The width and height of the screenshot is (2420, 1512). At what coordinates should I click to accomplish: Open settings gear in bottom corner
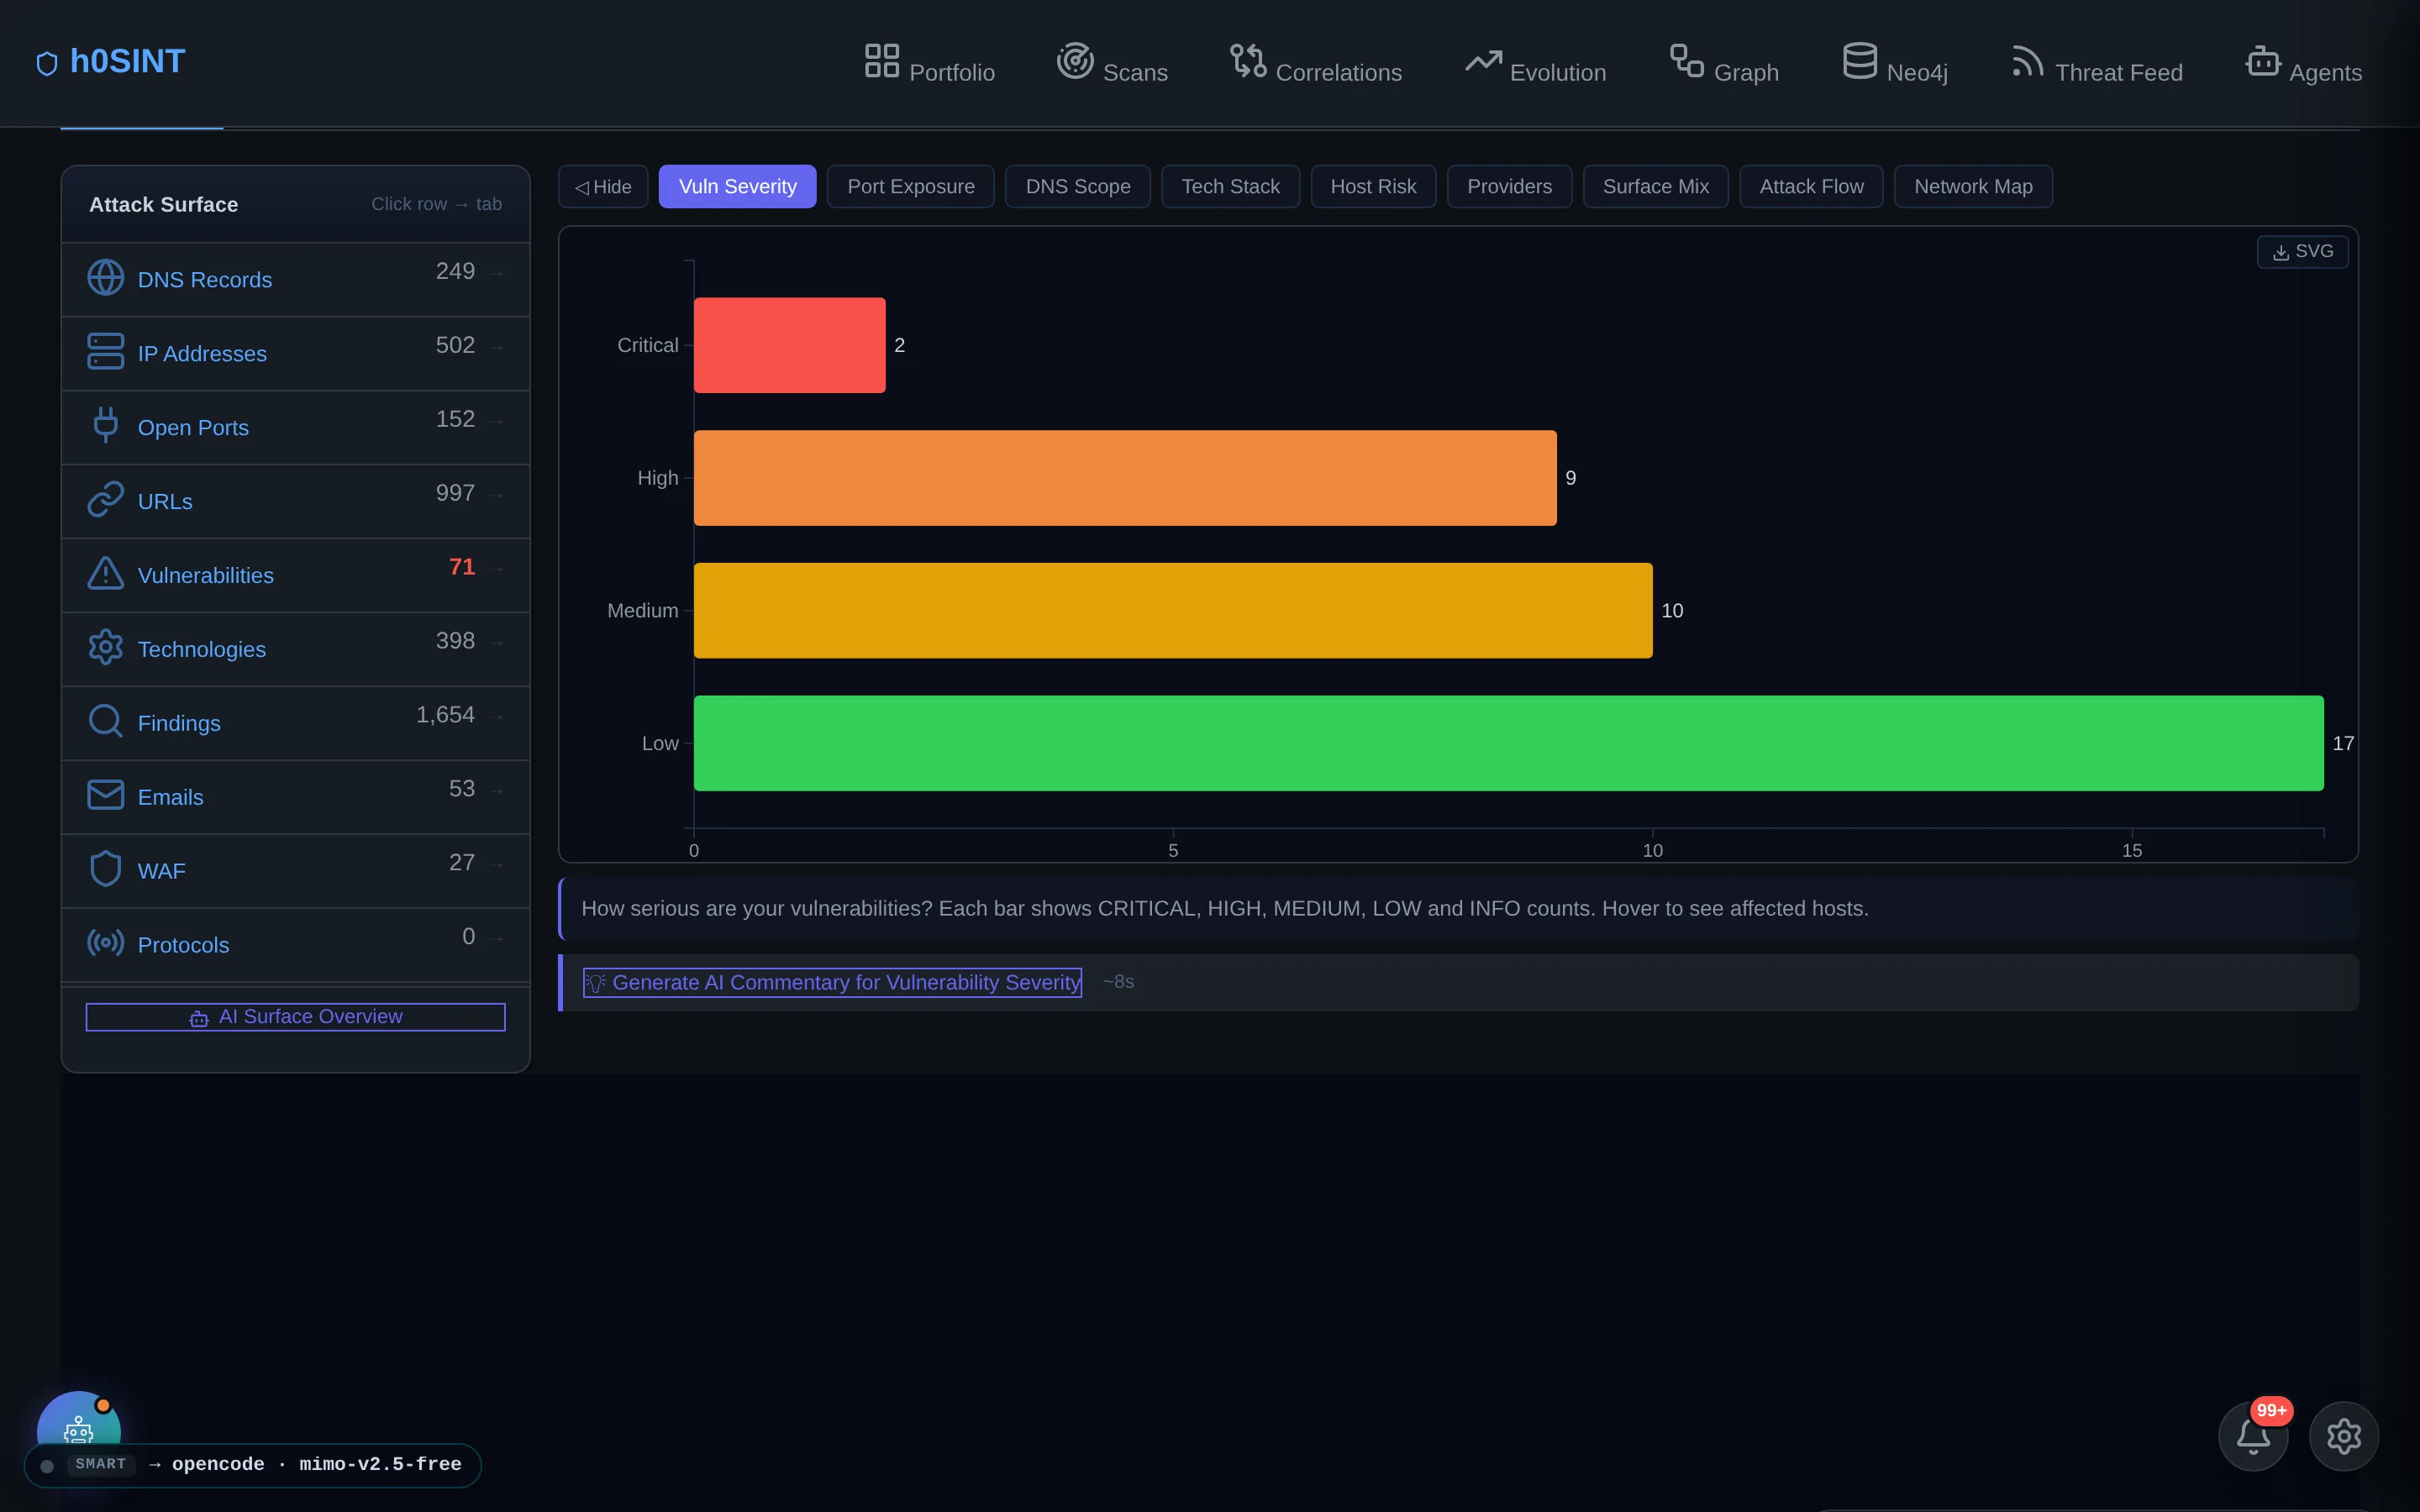point(2343,1436)
